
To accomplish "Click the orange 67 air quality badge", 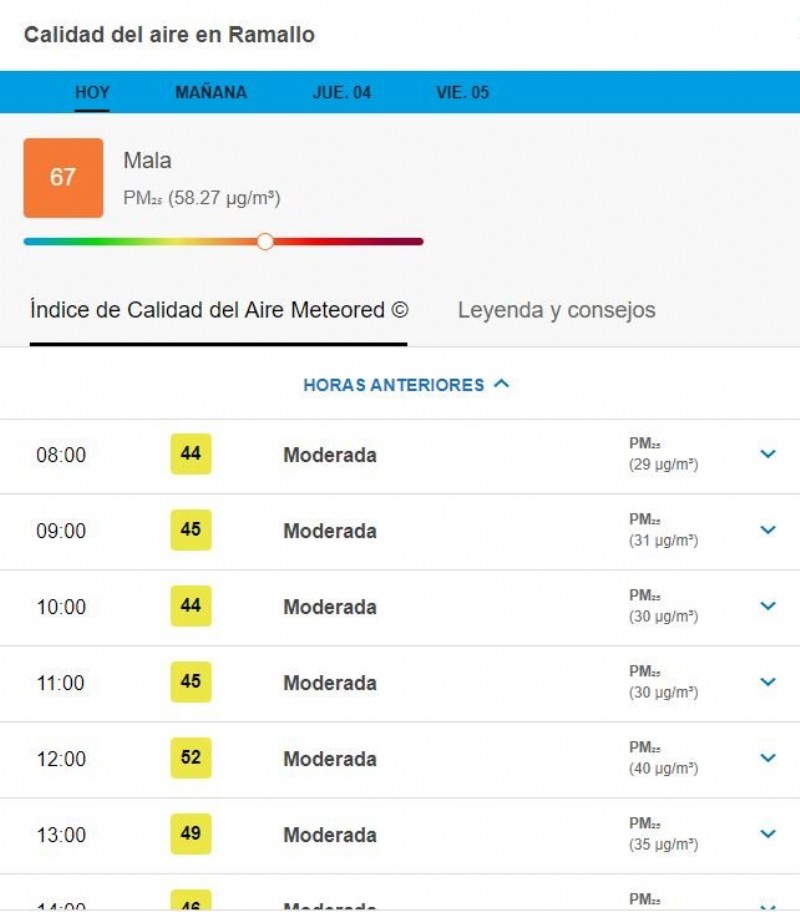I will click(63, 177).
